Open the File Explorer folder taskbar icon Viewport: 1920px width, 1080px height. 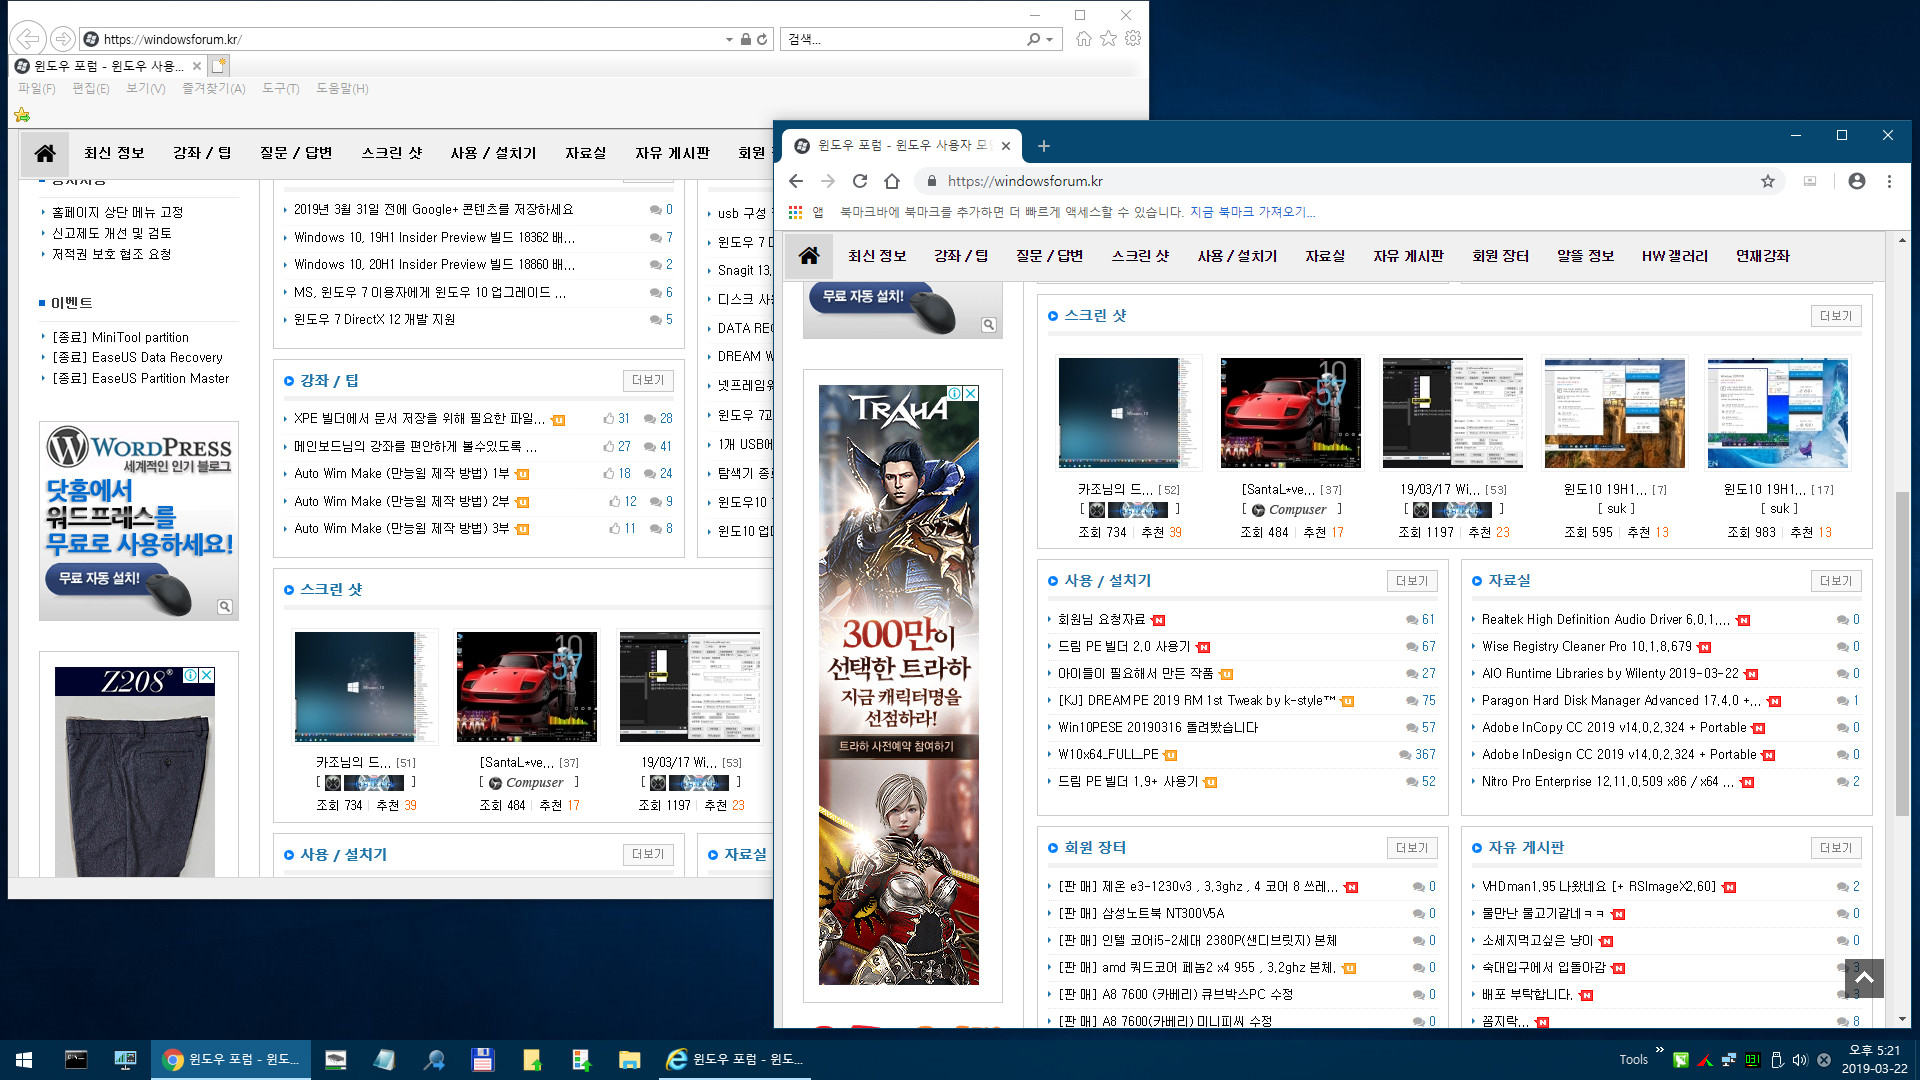click(629, 1059)
